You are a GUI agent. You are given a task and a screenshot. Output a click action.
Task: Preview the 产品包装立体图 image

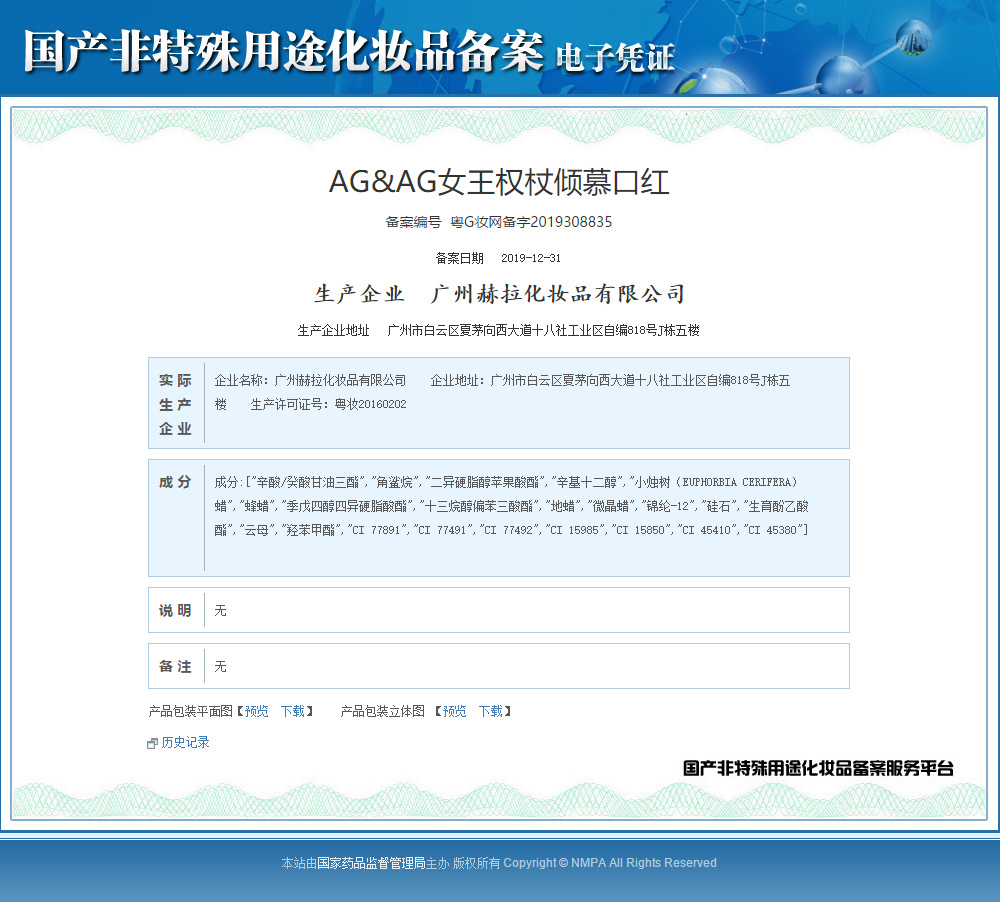[x=453, y=711]
